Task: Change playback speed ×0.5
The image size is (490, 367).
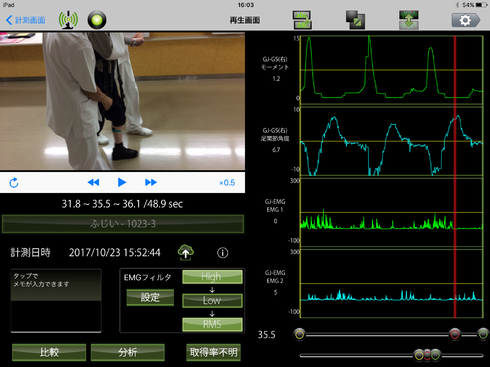Action: tap(227, 183)
